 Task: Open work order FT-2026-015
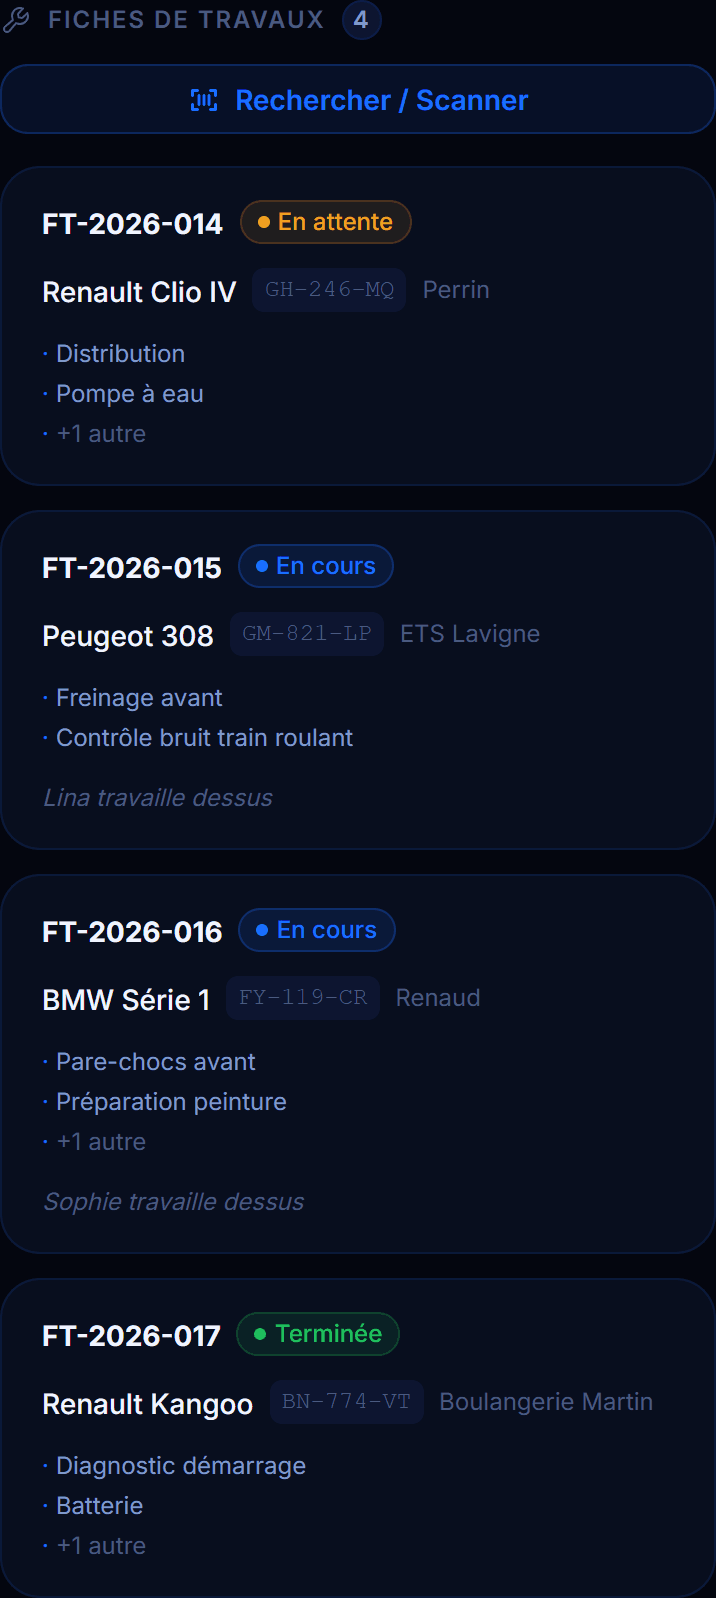(x=358, y=680)
